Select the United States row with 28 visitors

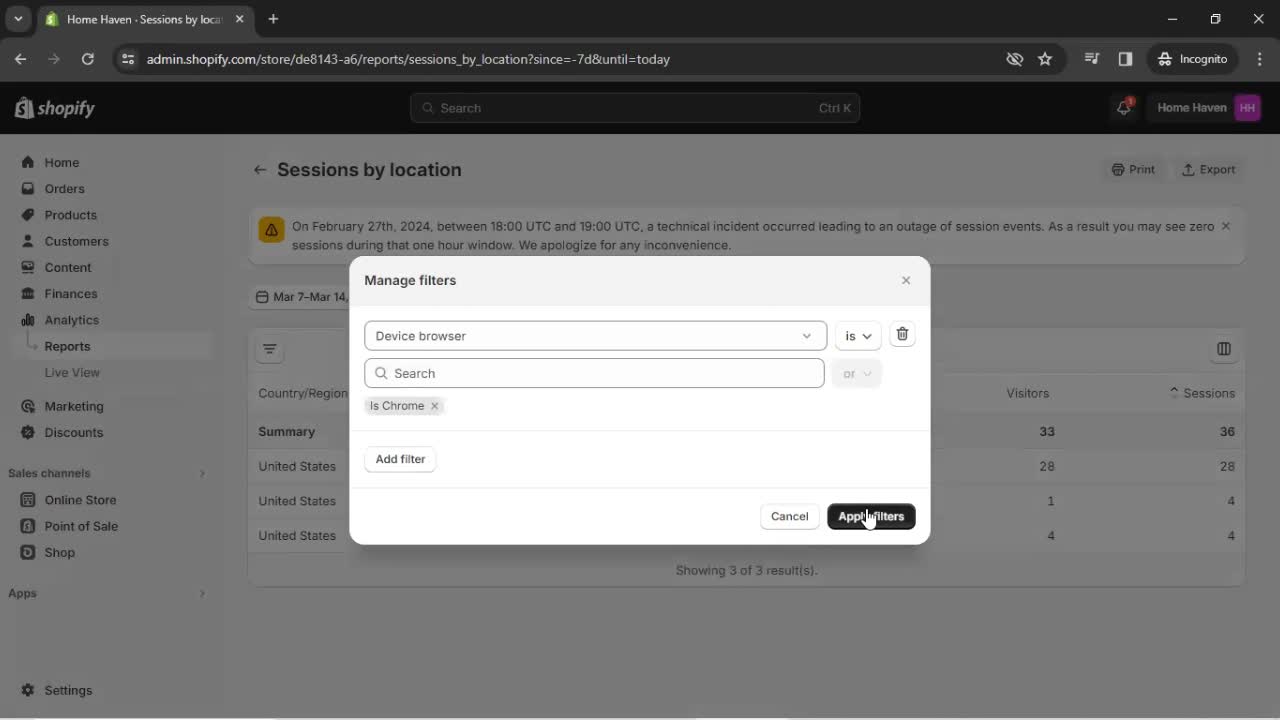[x=746, y=466]
